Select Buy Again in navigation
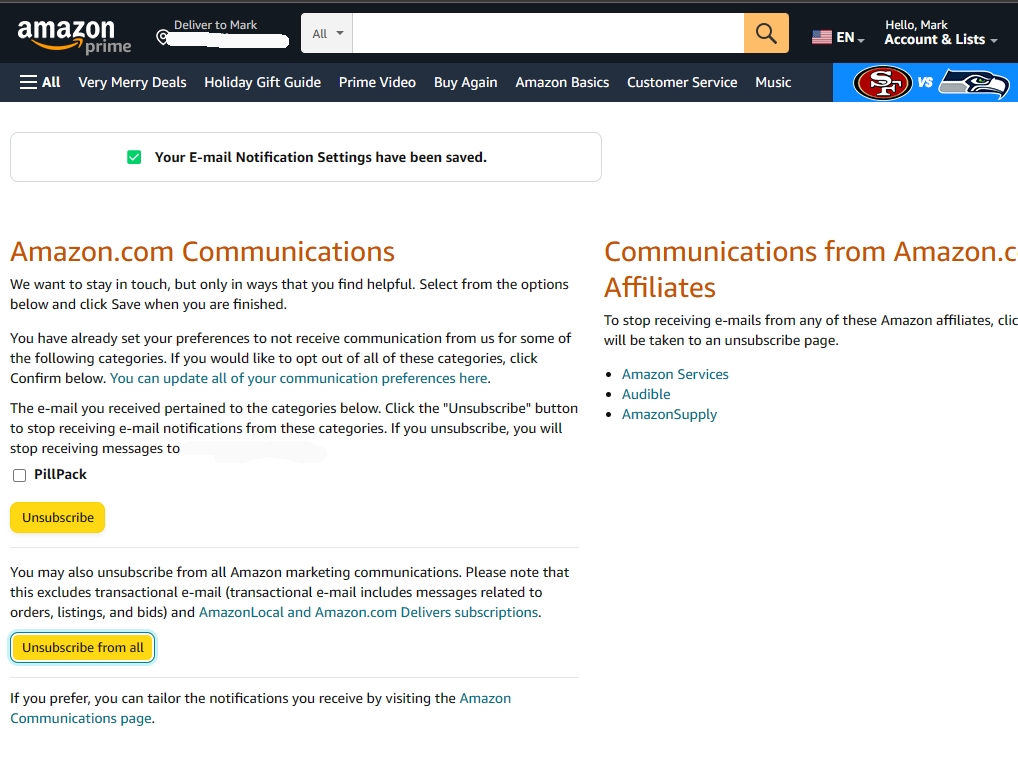Screen dimensions: 1018x775 pos(466,82)
